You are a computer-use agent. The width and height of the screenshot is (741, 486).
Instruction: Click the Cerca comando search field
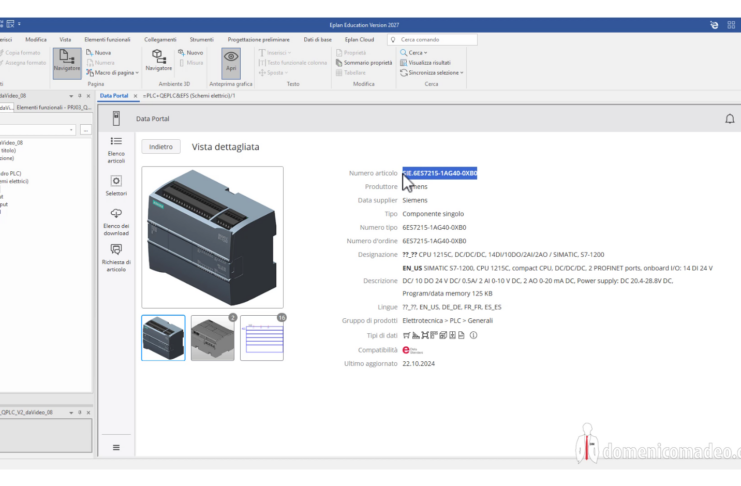[x=432, y=40]
